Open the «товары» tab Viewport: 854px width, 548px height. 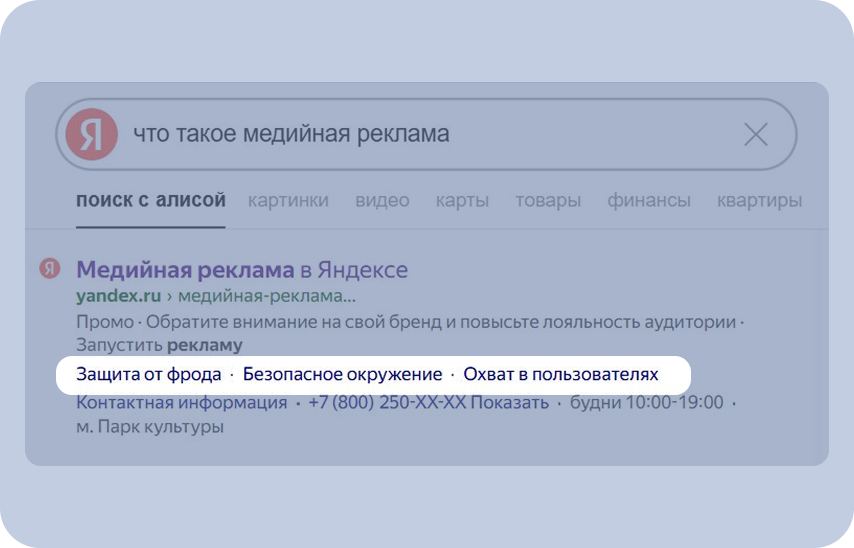pyautogui.click(x=548, y=200)
